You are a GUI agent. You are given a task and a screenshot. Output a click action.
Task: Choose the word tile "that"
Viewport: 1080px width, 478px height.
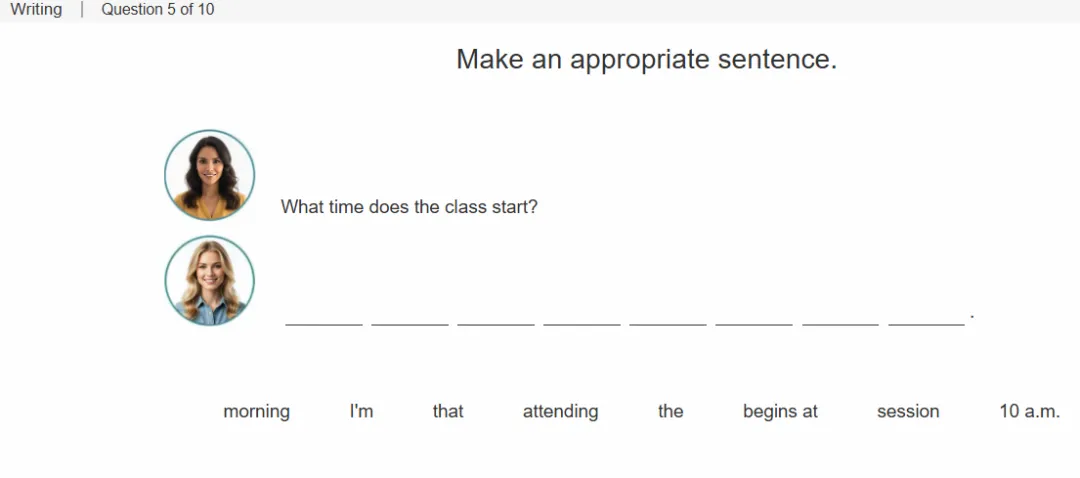point(448,411)
